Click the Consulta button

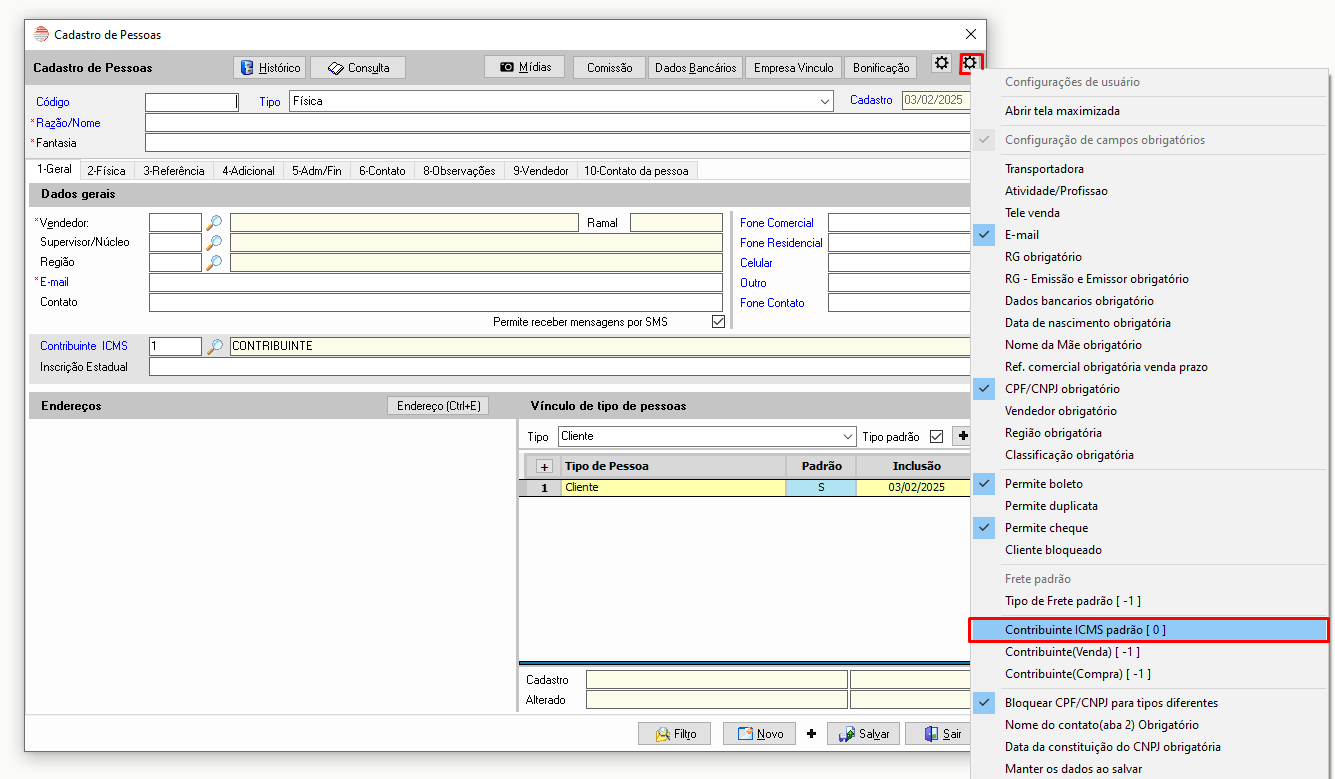[358, 68]
